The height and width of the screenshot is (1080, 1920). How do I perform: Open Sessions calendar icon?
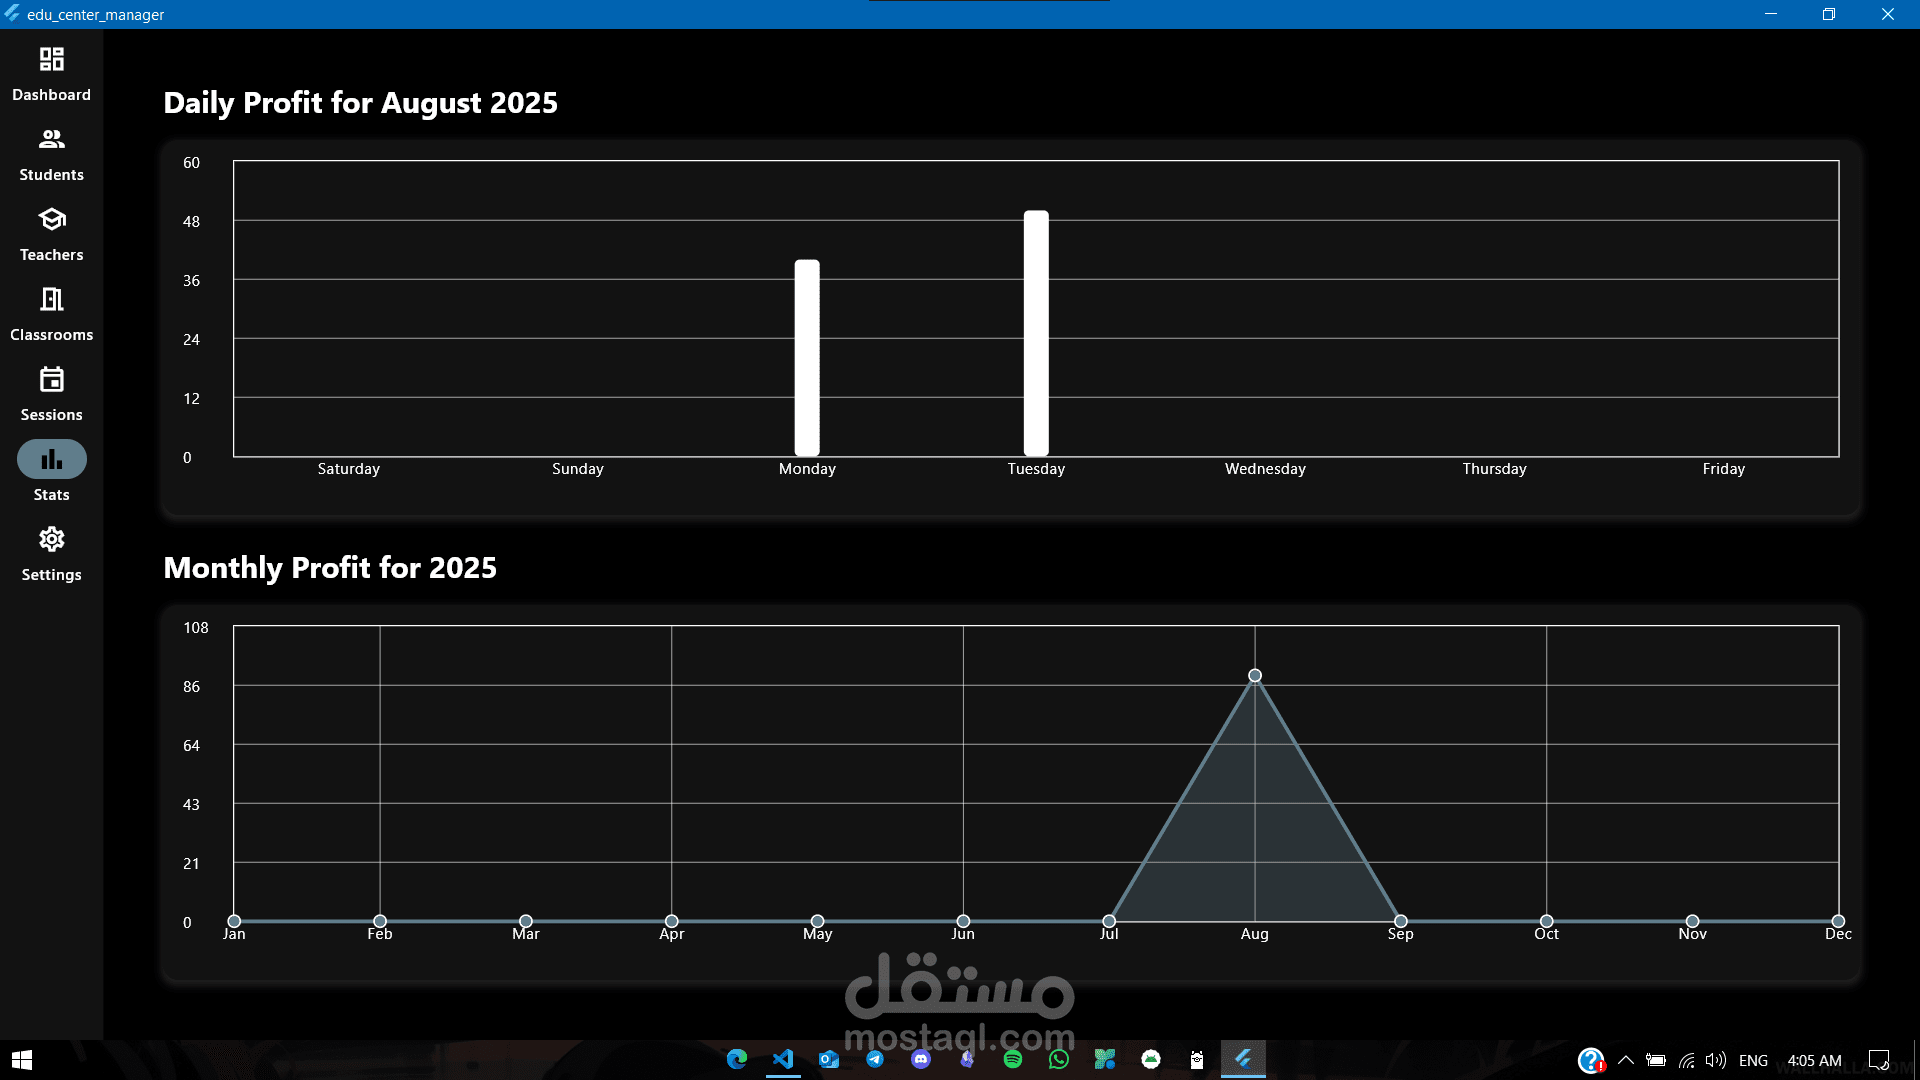coord(51,380)
